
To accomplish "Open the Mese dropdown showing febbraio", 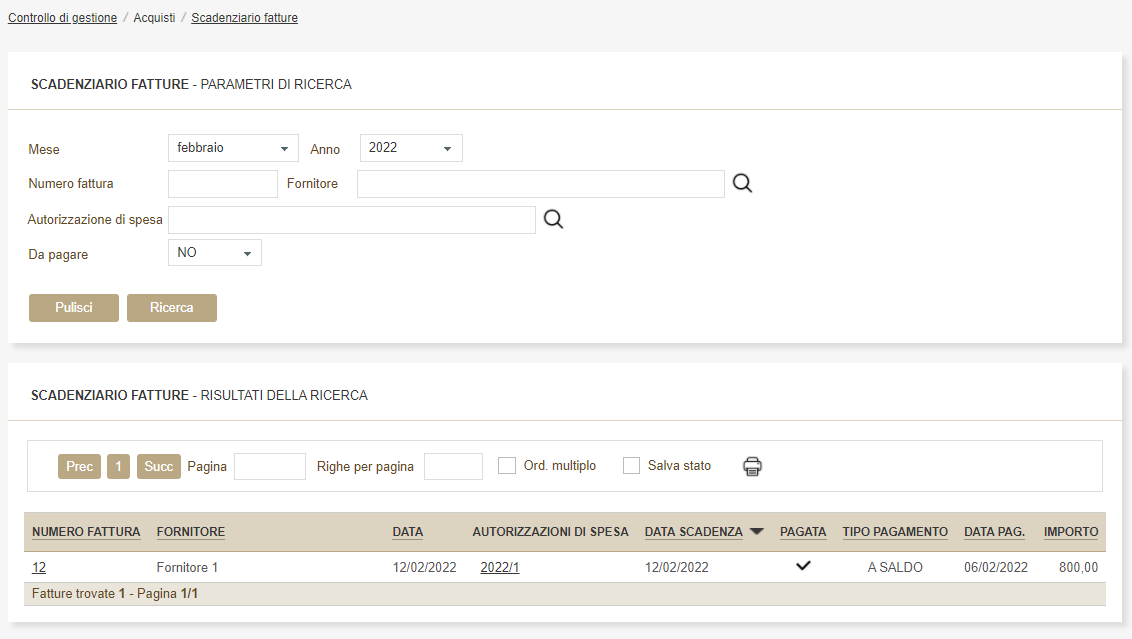I will 233,148.
